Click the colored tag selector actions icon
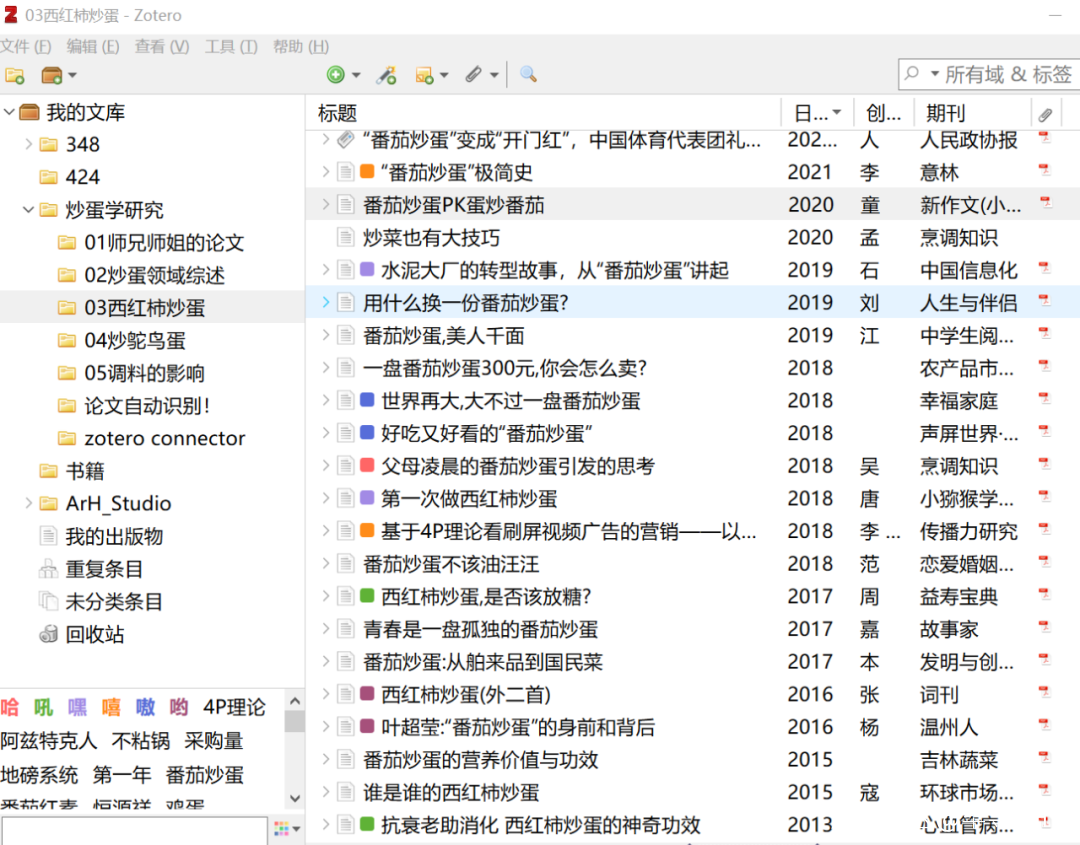1080x845 pixels. tap(287, 828)
